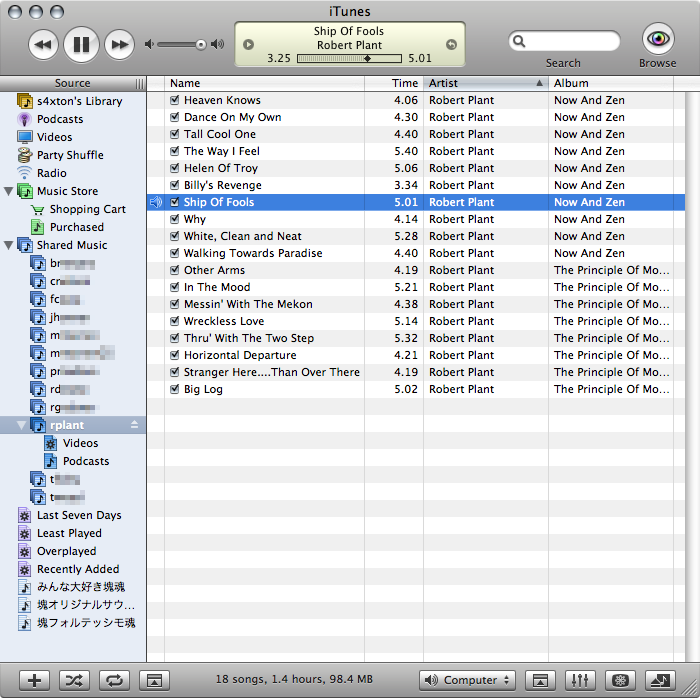Open the Computer speaker output dropdown
Viewport: 700px width, 698px height.
(x=467, y=680)
